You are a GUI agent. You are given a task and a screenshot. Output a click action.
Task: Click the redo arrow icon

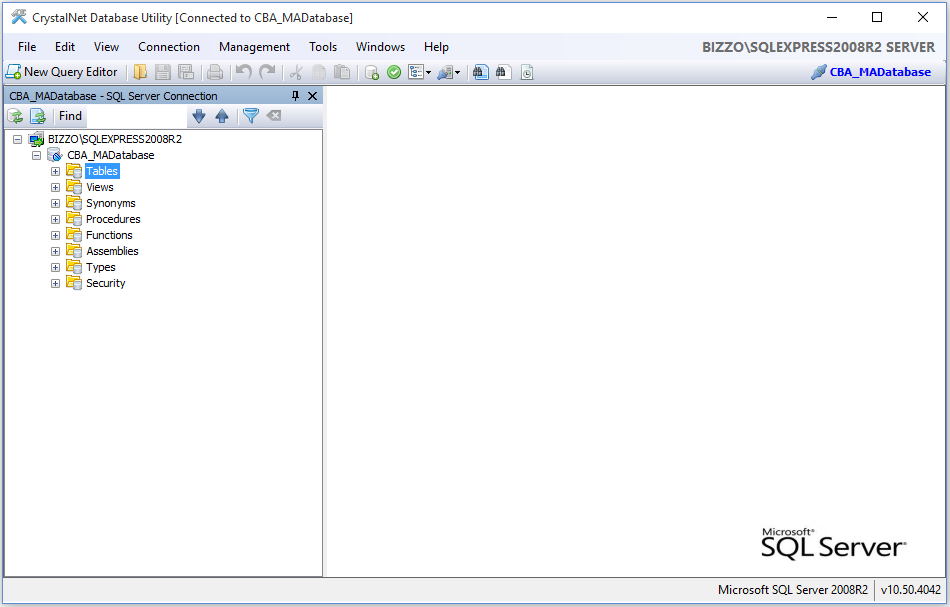click(x=267, y=72)
